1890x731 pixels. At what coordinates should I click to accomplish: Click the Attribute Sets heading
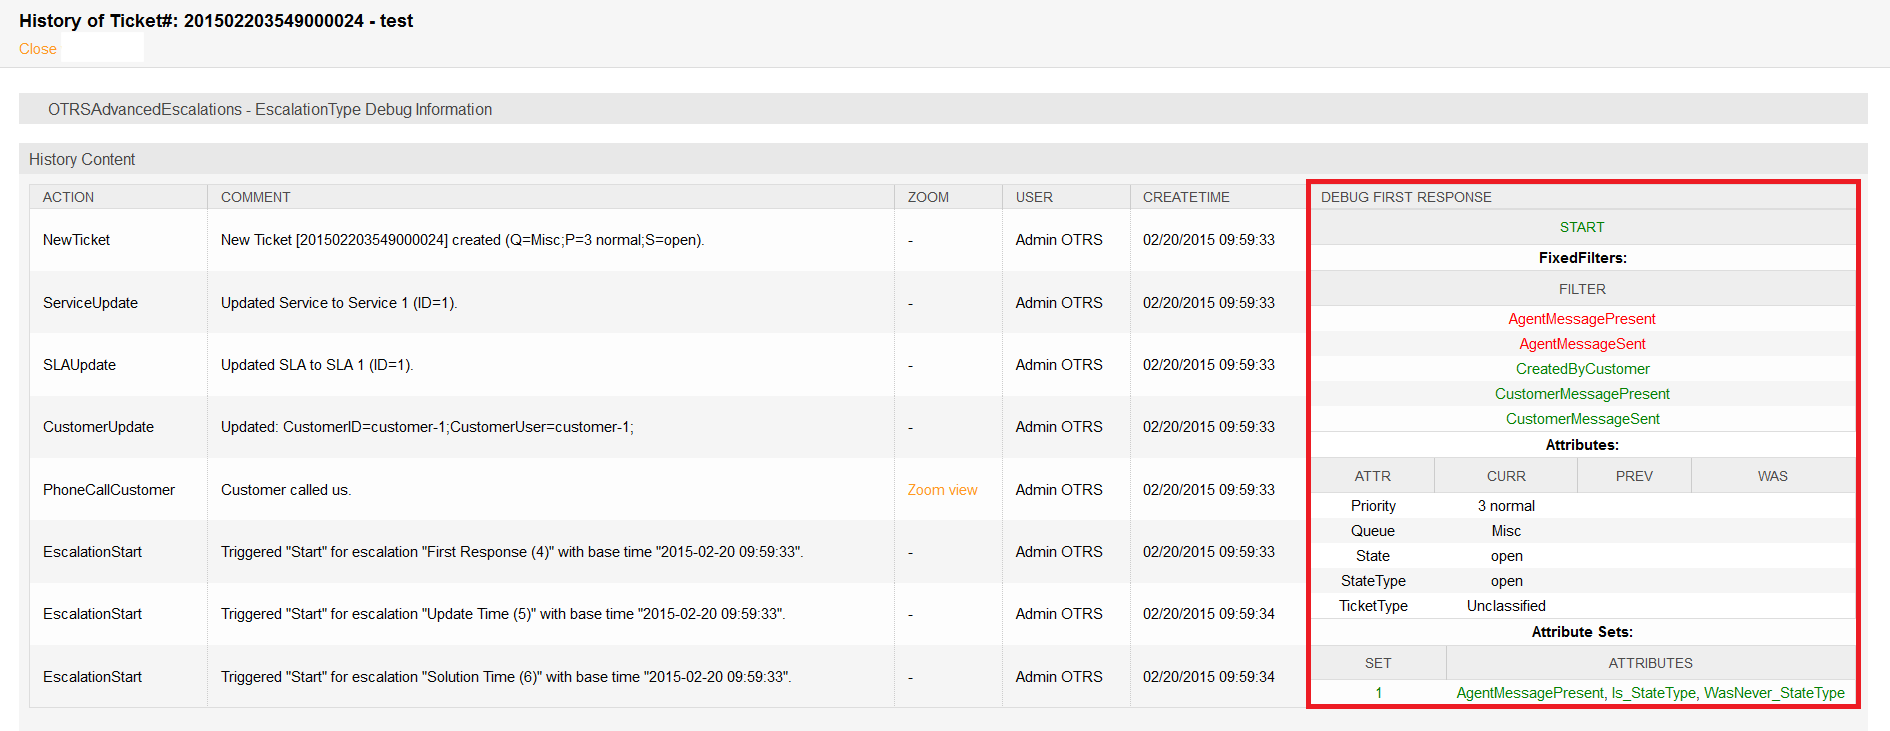tap(1582, 632)
